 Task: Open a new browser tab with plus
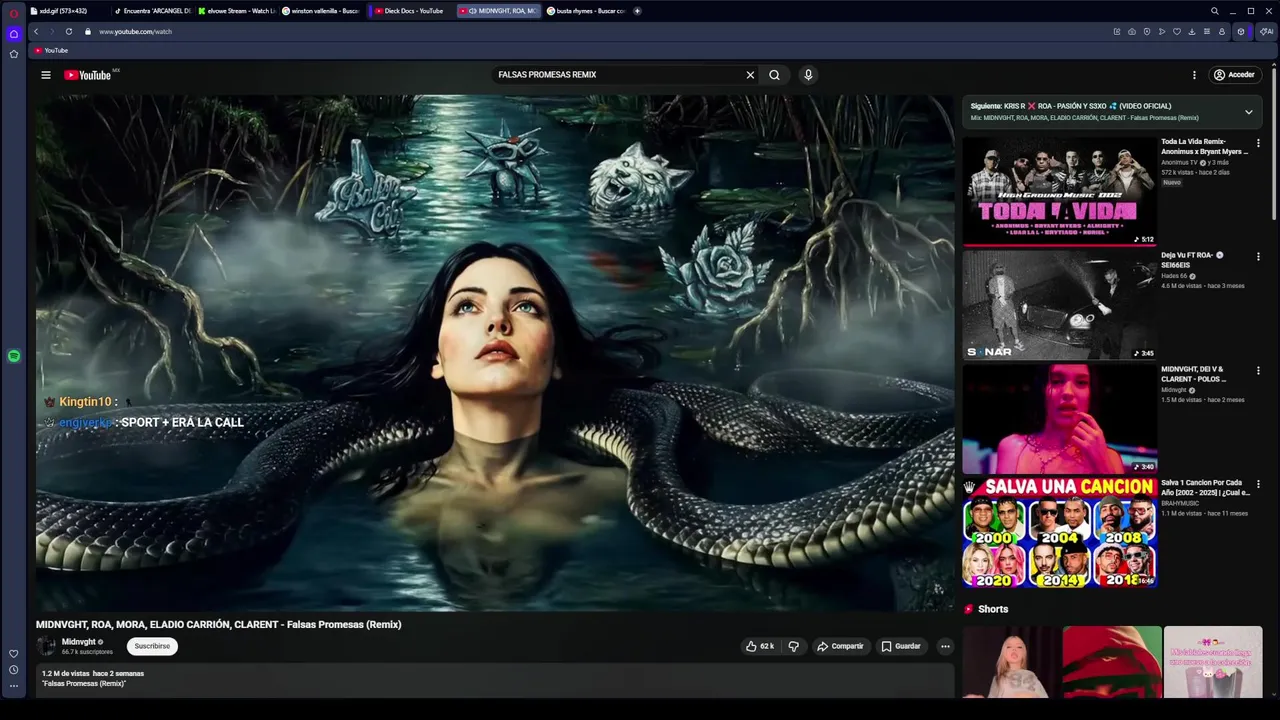[x=637, y=11]
